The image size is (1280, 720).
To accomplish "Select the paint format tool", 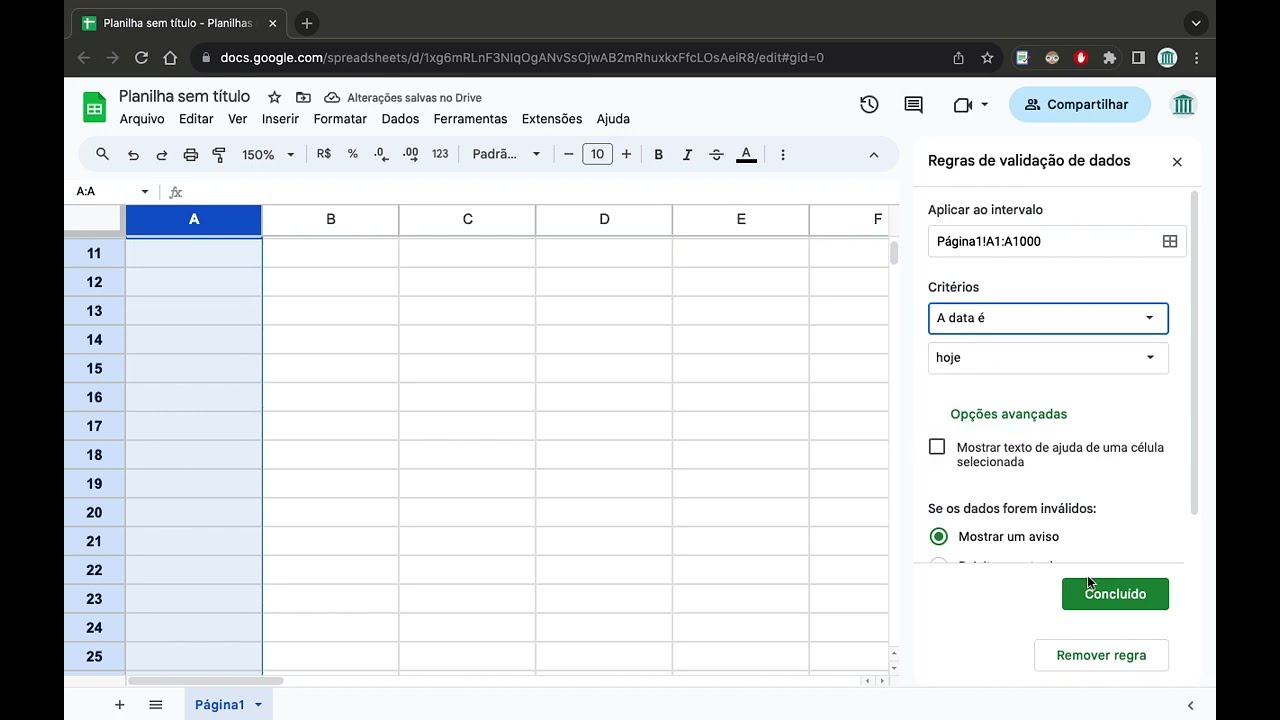I will [x=219, y=155].
